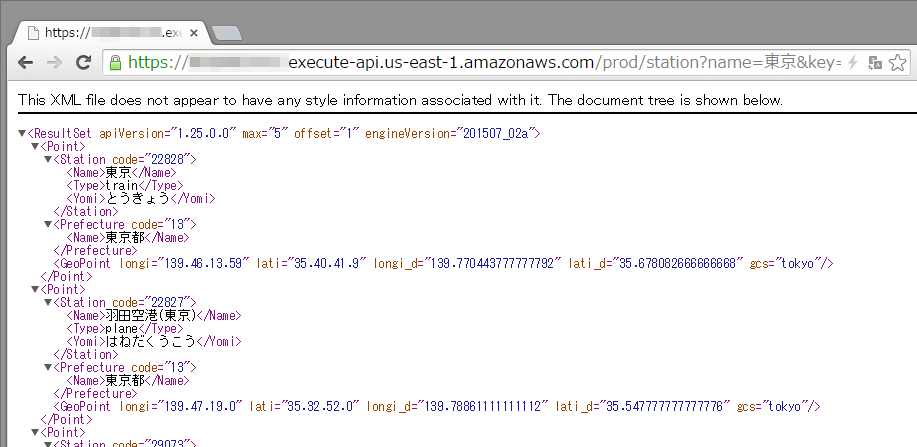The width and height of the screenshot is (917, 447).
Task: Collapse the Station code 22828 node
Action: click(x=48, y=159)
